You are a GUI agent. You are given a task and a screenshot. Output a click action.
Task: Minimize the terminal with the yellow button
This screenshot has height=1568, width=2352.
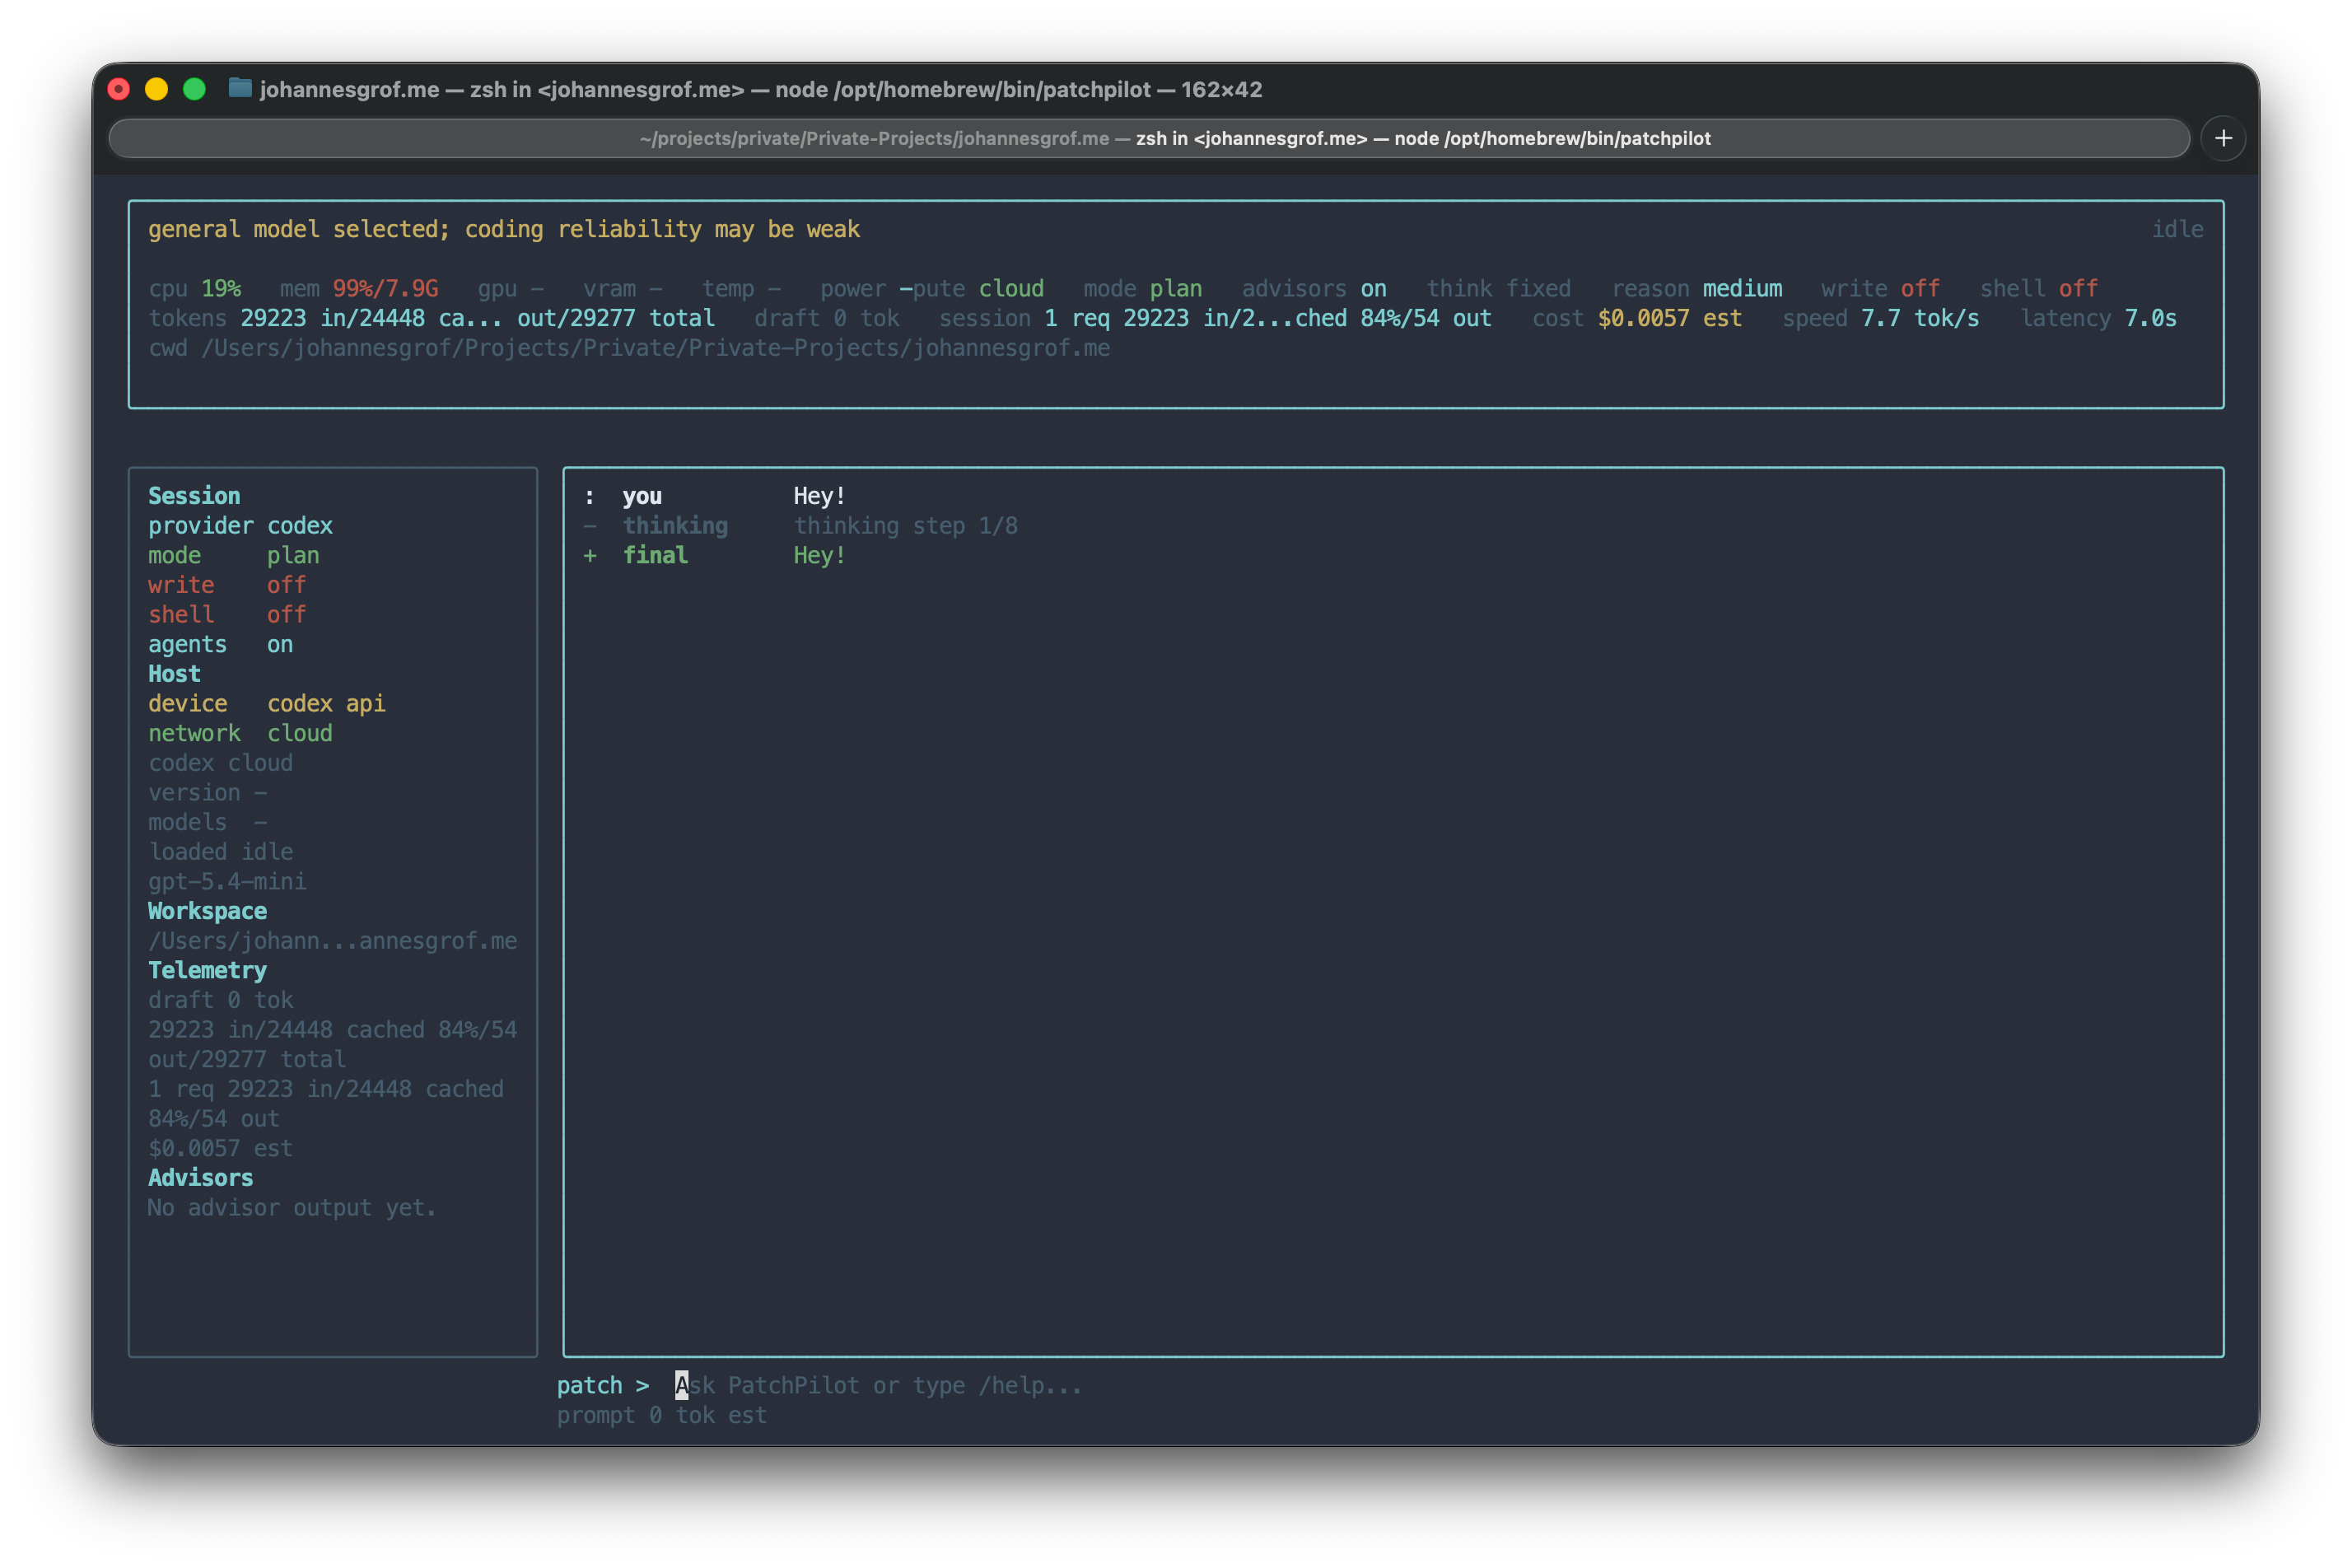157,89
